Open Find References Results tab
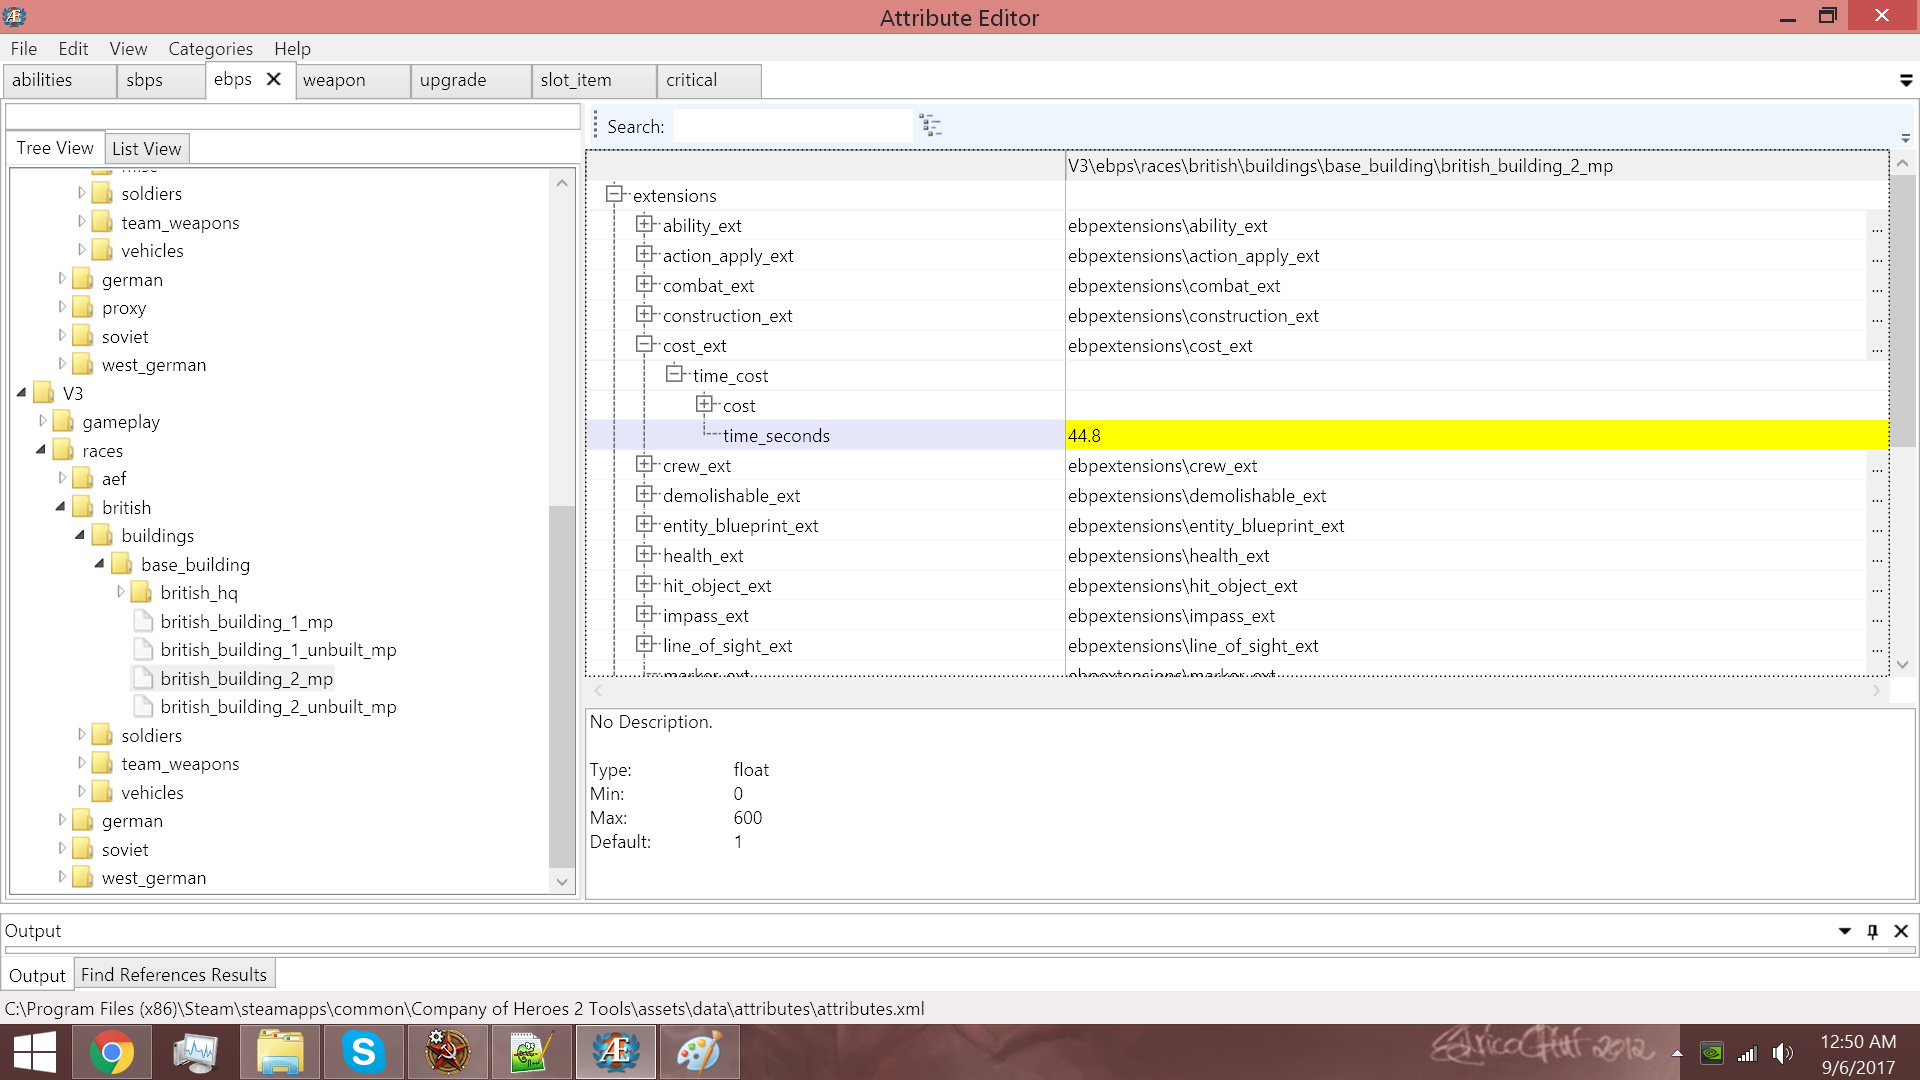This screenshot has height=1080, width=1920. [x=174, y=974]
